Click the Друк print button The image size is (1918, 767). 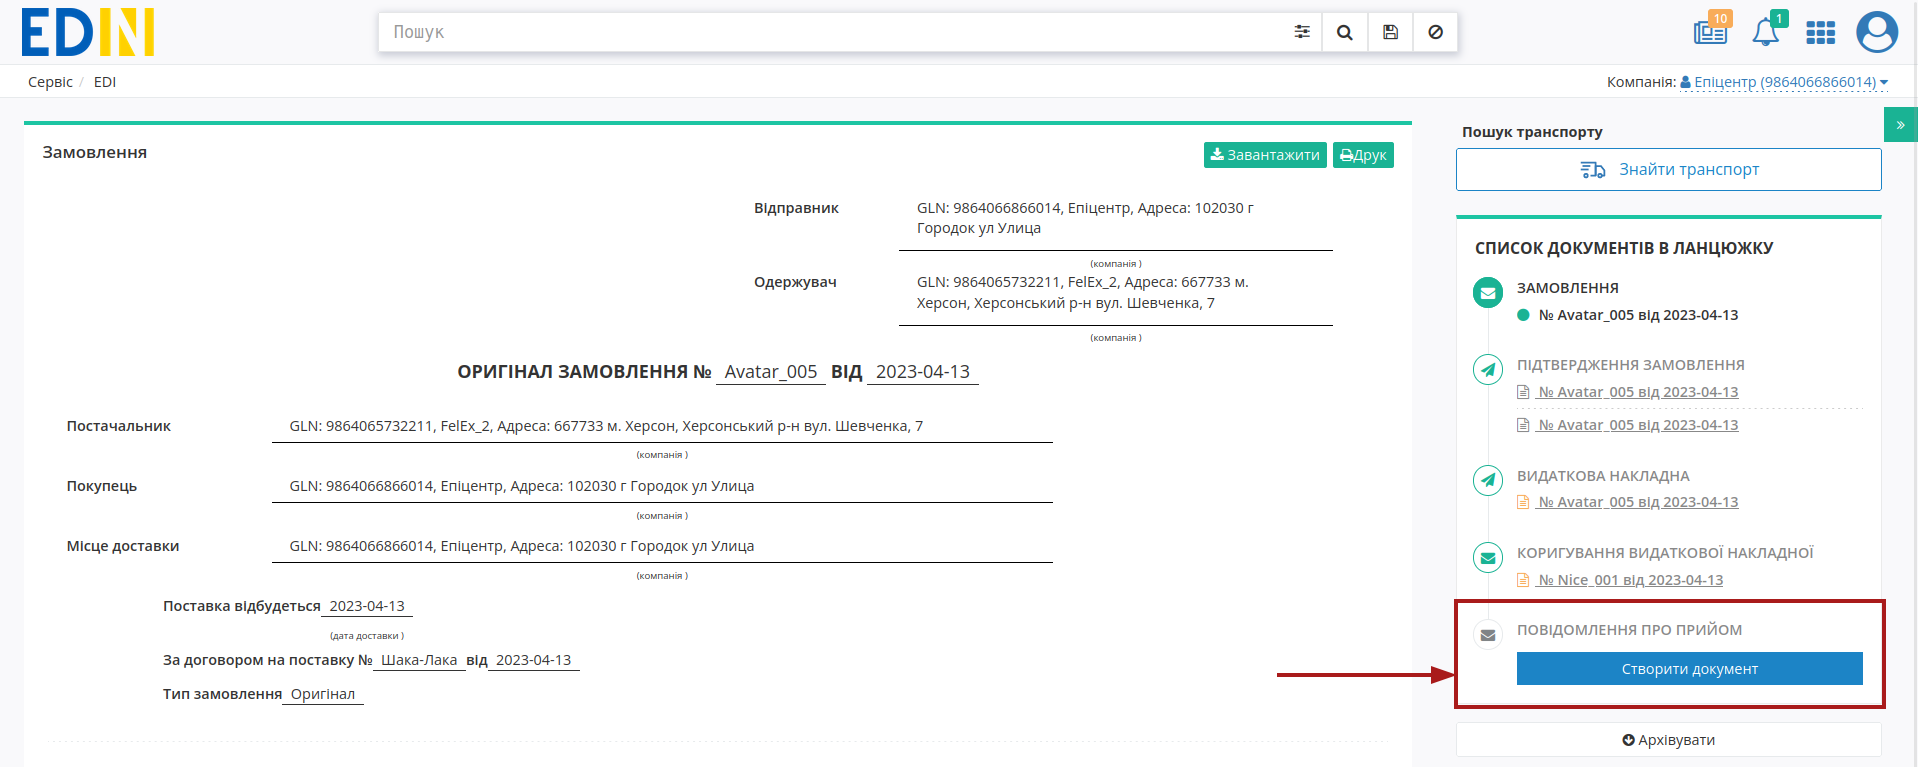1363,155
